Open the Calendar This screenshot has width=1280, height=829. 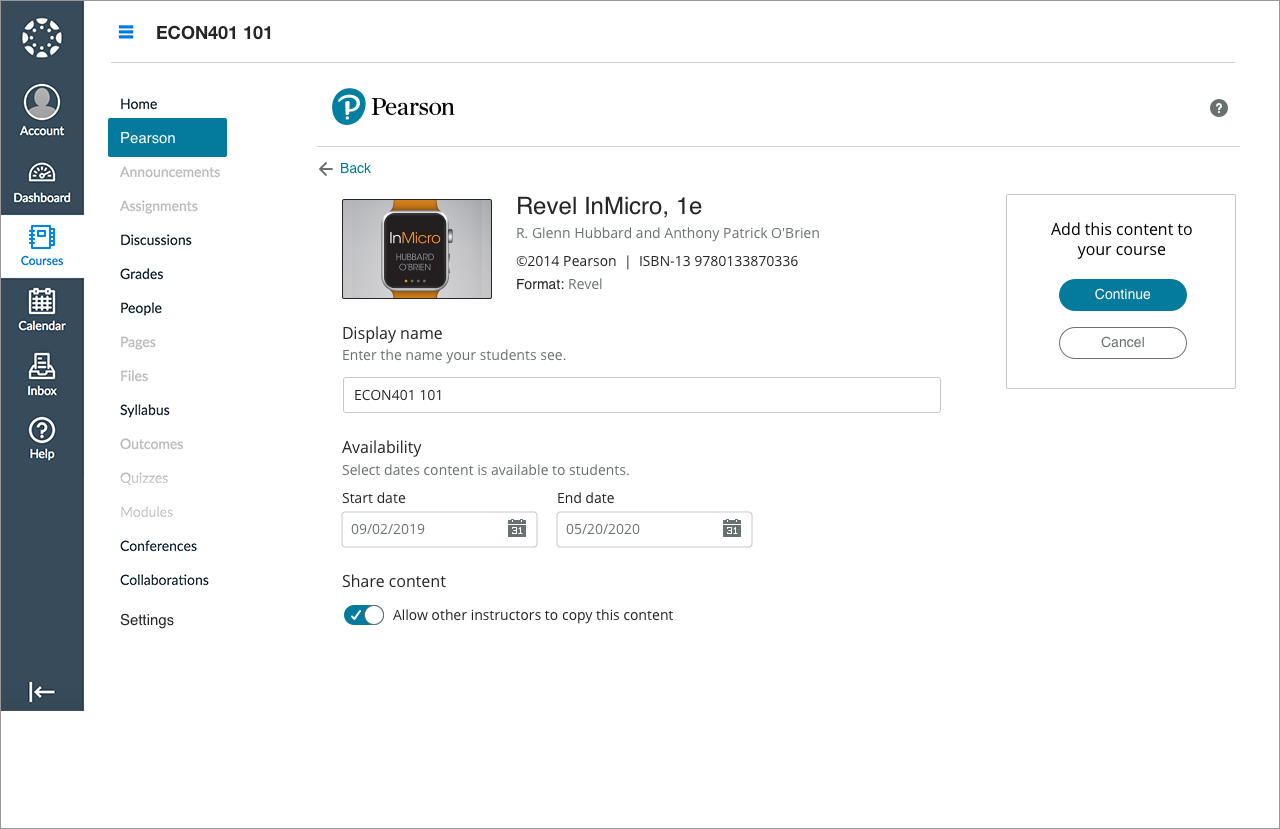pos(42,309)
